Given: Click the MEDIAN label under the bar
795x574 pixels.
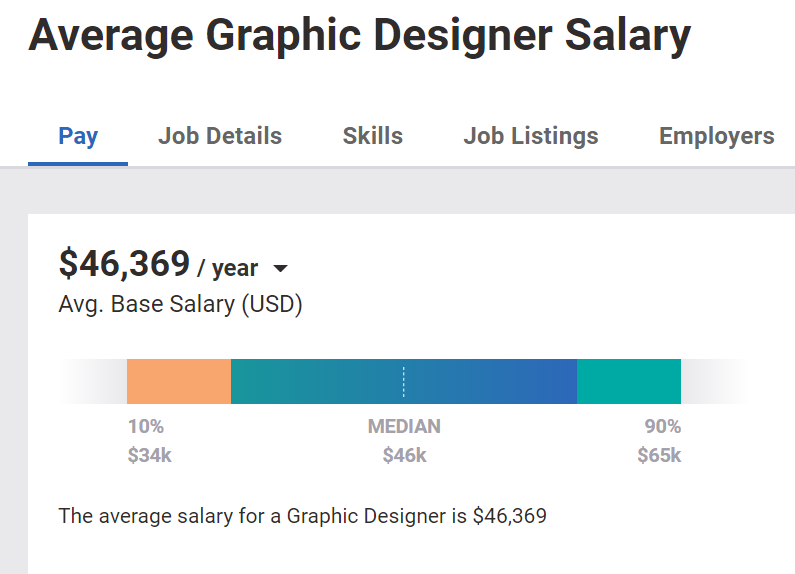Looking at the screenshot, I should pos(404,426).
